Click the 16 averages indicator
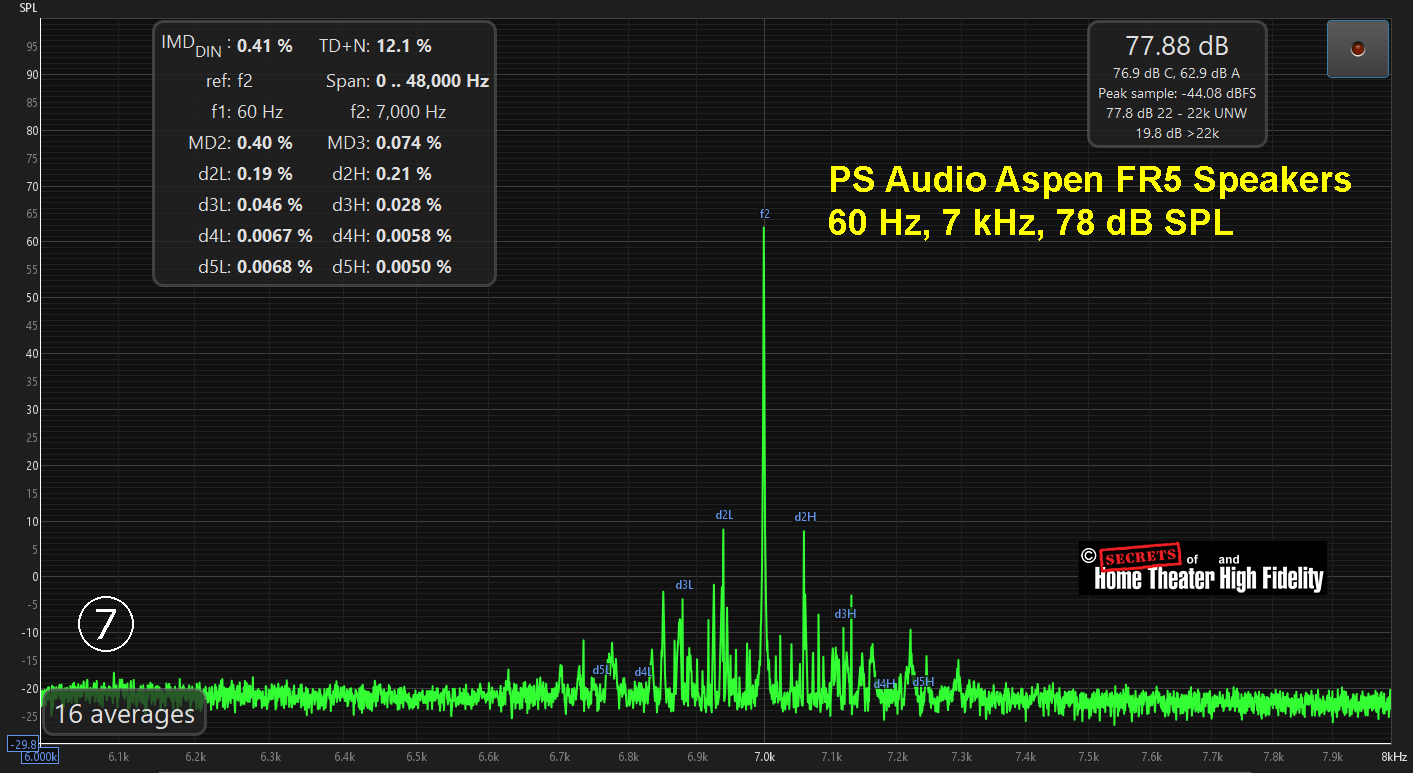Screen dimensions: 1413x773 tap(125, 714)
